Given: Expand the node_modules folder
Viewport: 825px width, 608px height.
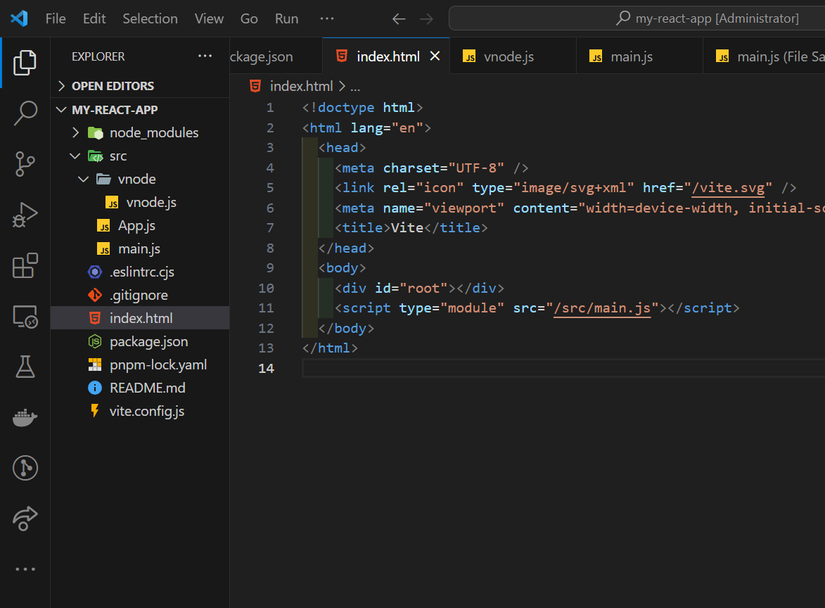Looking at the screenshot, I should coord(153,132).
